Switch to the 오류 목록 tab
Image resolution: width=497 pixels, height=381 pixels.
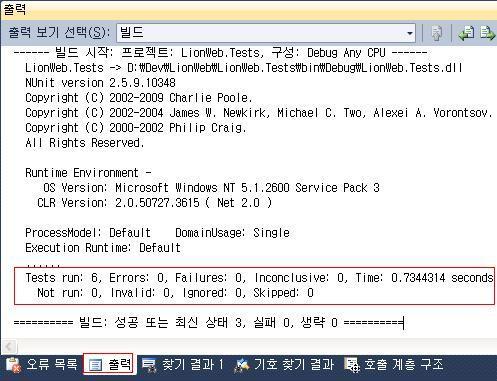(41, 364)
